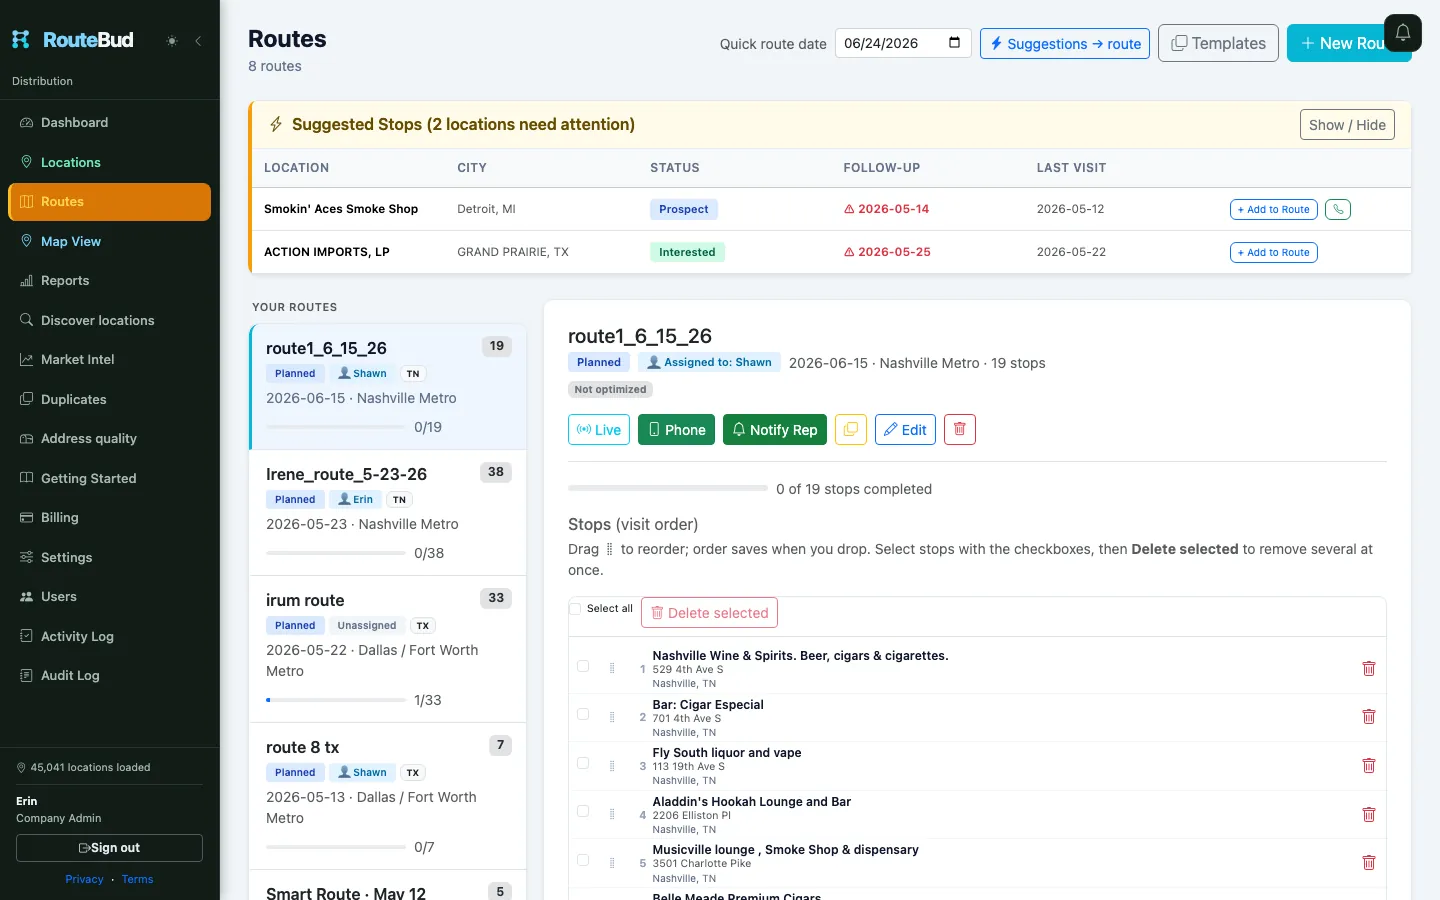Toggle the light/dark theme sun icon
The image size is (1440, 900).
point(172,41)
